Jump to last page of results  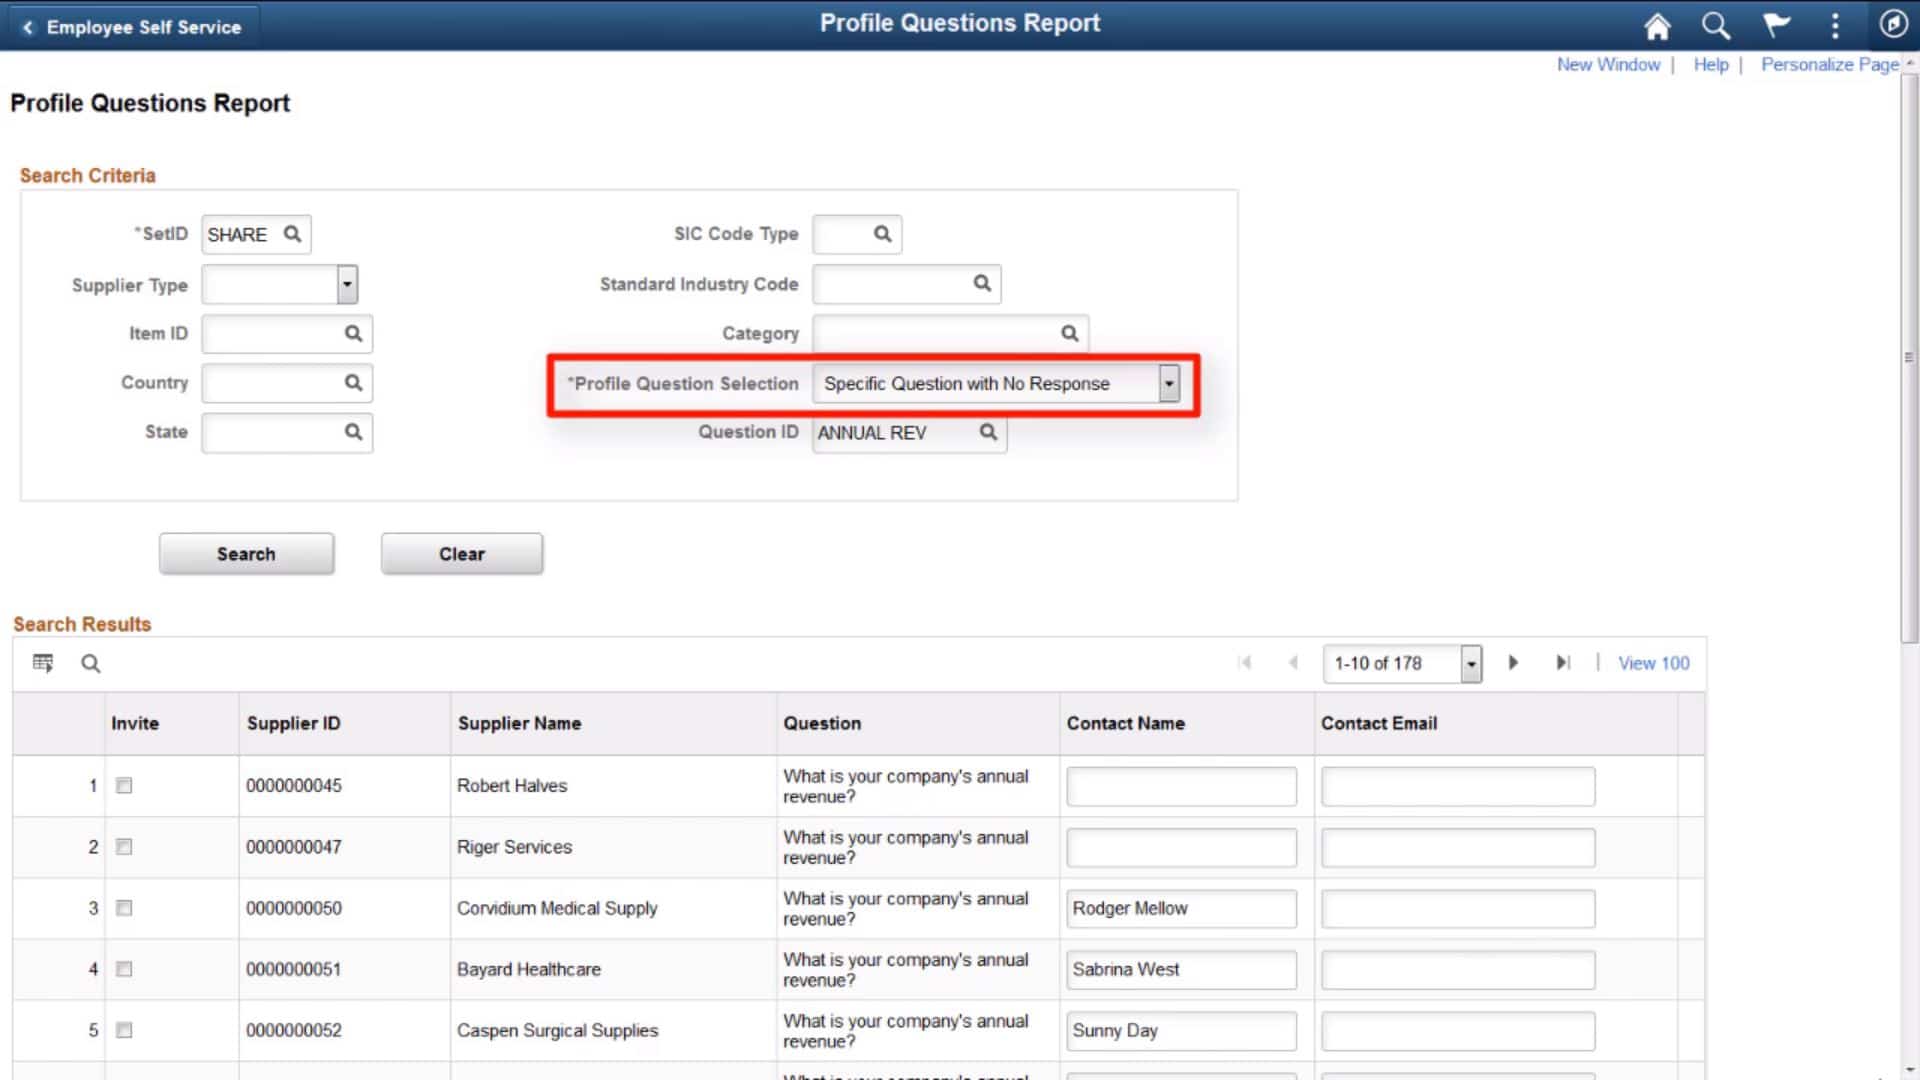[1564, 662]
